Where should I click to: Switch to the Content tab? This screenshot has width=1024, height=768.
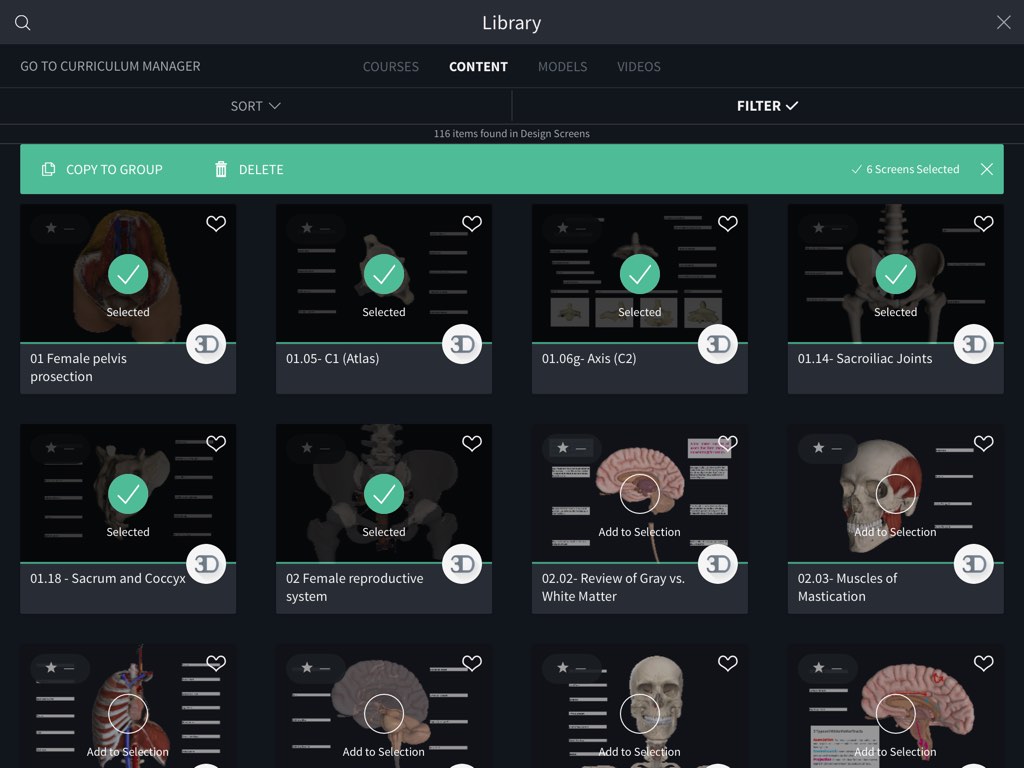tap(478, 67)
